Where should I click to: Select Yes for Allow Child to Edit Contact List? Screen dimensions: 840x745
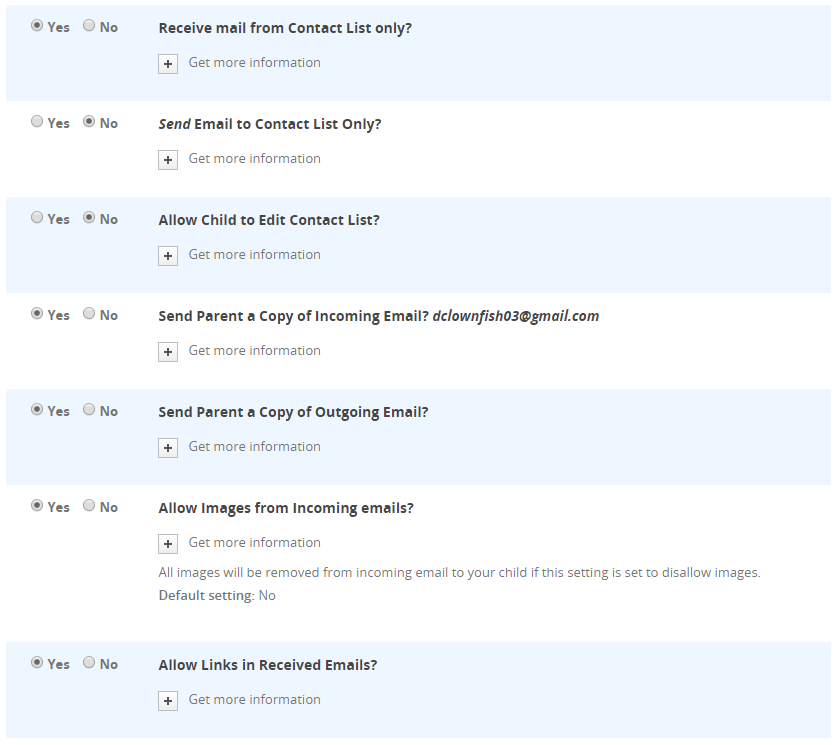tap(37, 218)
